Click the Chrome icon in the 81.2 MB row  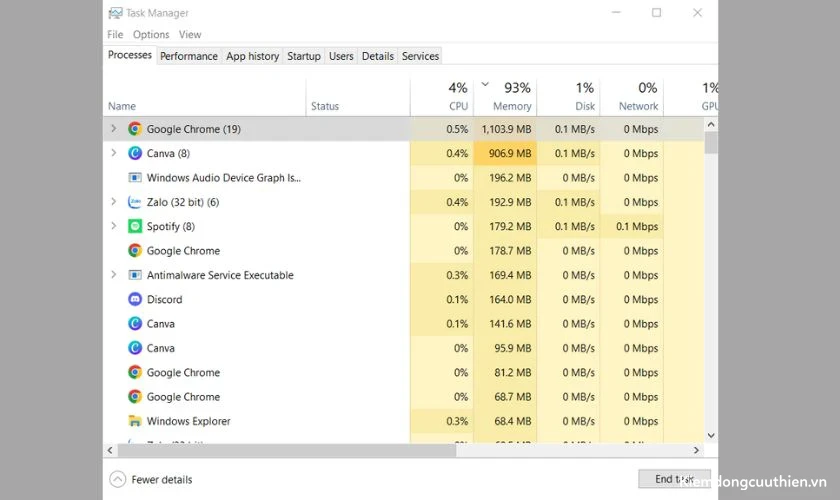click(135, 372)
